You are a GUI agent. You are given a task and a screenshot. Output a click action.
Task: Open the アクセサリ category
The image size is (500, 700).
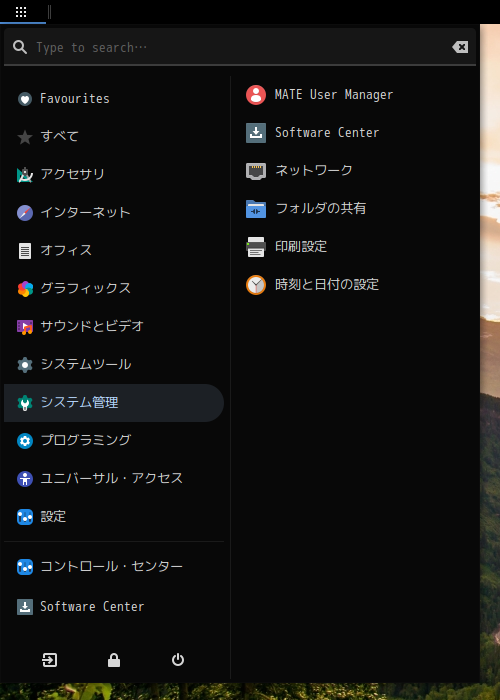[x=114, y=175]
